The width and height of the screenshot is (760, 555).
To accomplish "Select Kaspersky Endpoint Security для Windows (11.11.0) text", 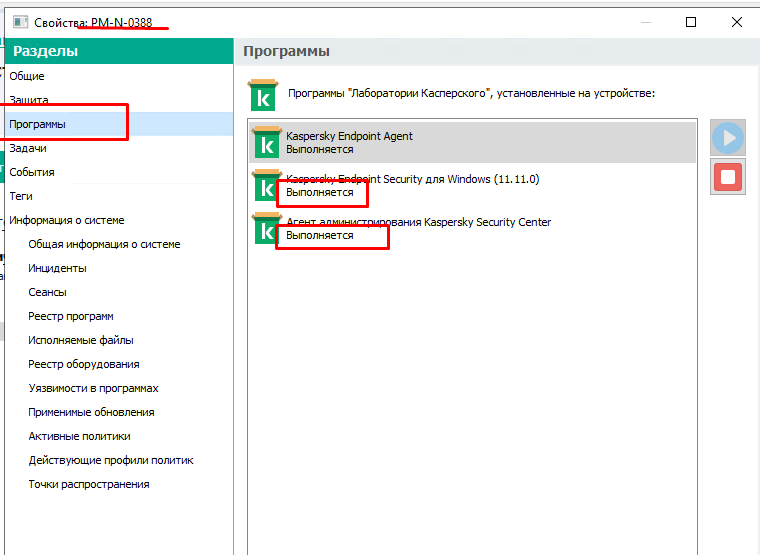I will click(412, 179).
